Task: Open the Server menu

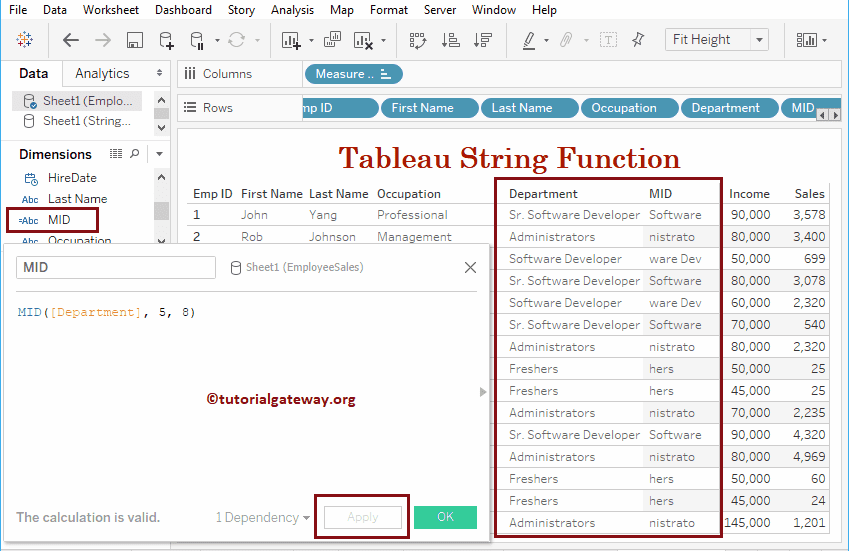Action: 440,10
